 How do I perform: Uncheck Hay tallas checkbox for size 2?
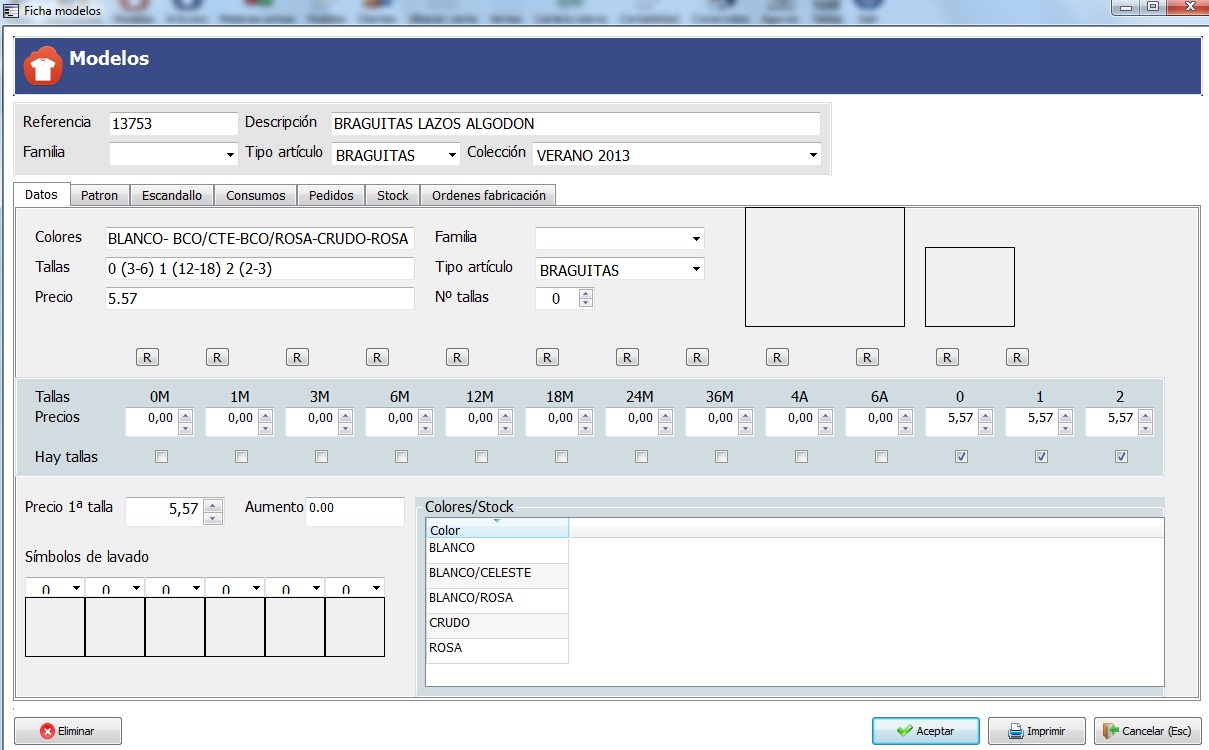click(x=1121, y=457)
